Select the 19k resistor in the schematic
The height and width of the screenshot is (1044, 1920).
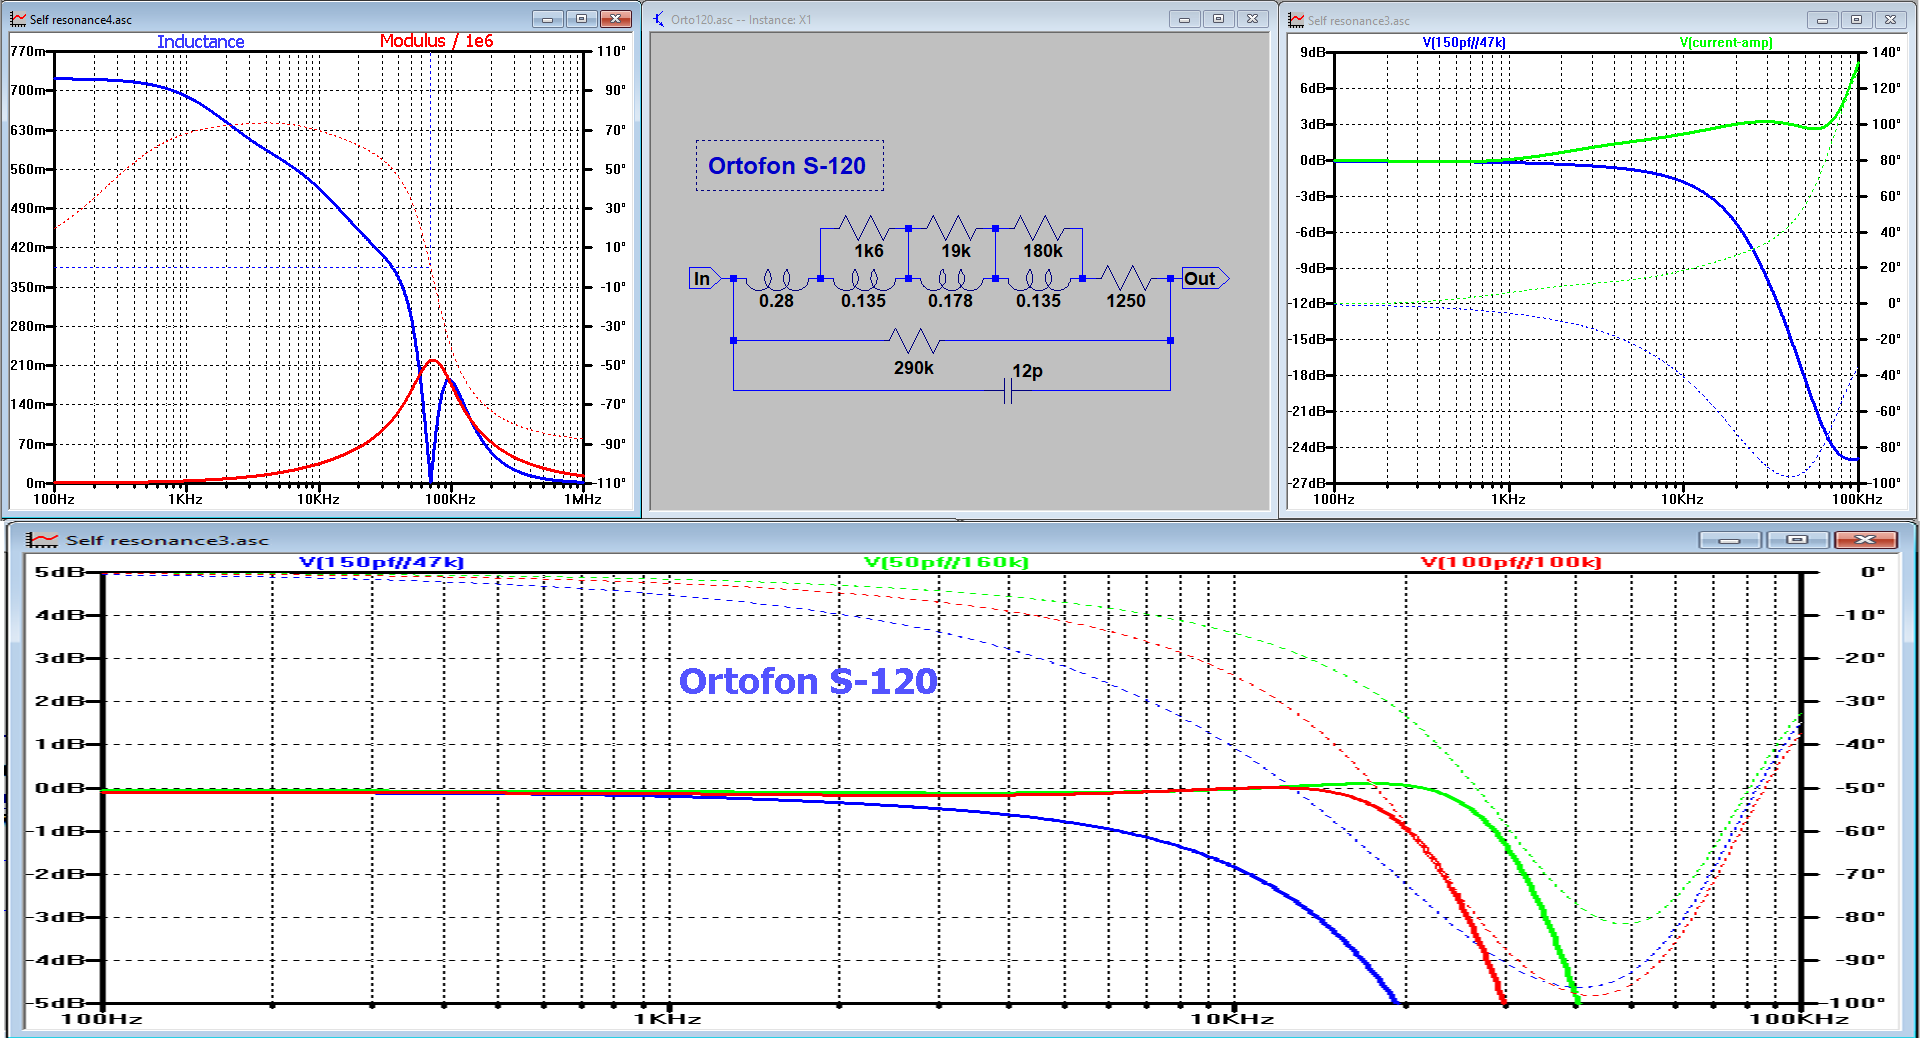coord(951,229)
